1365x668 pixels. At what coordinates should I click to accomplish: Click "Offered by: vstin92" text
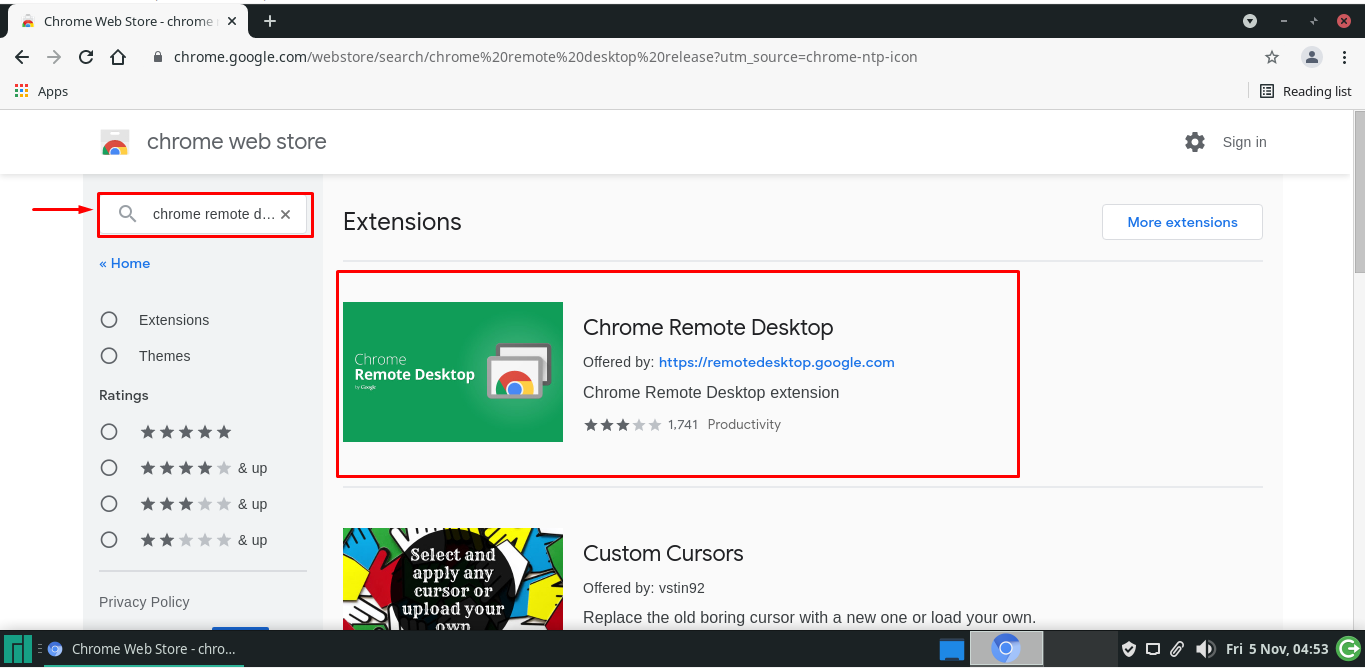tap(644, 588)
